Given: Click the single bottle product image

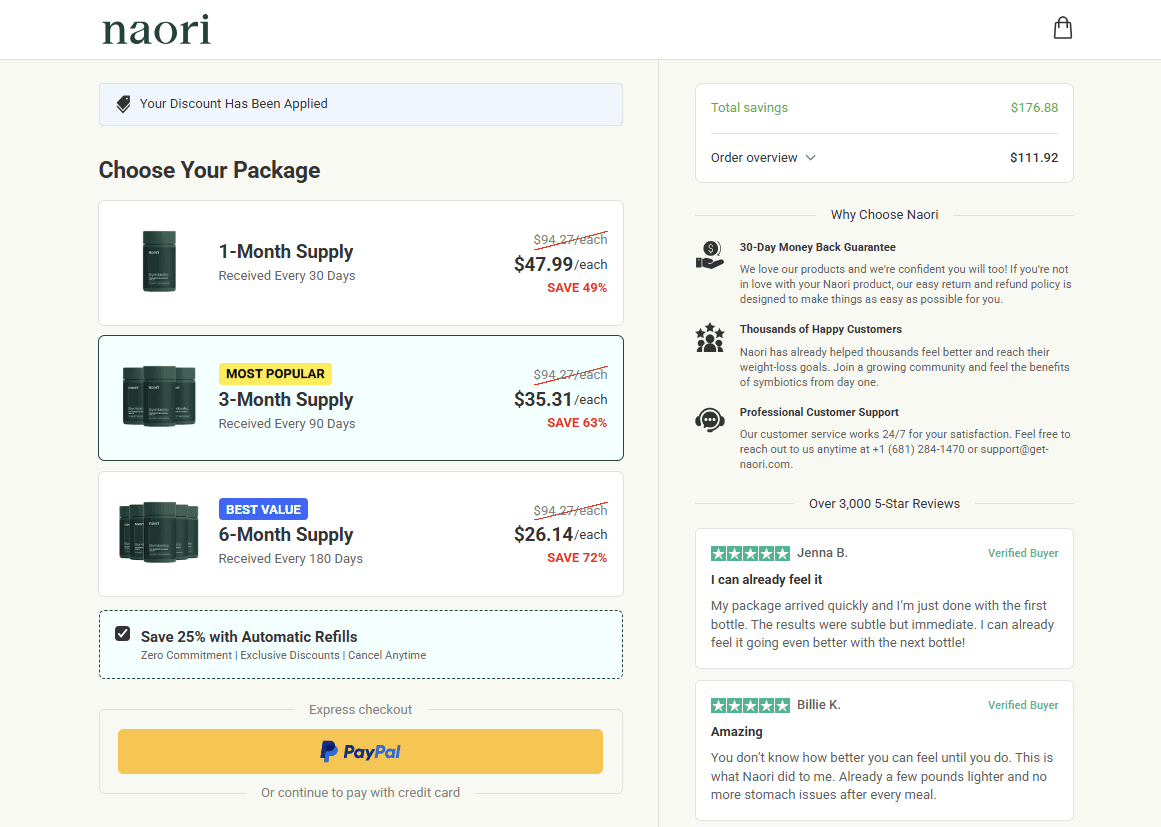Looking at the screenshot, I should pyautogui.click(x=159, y=261).
